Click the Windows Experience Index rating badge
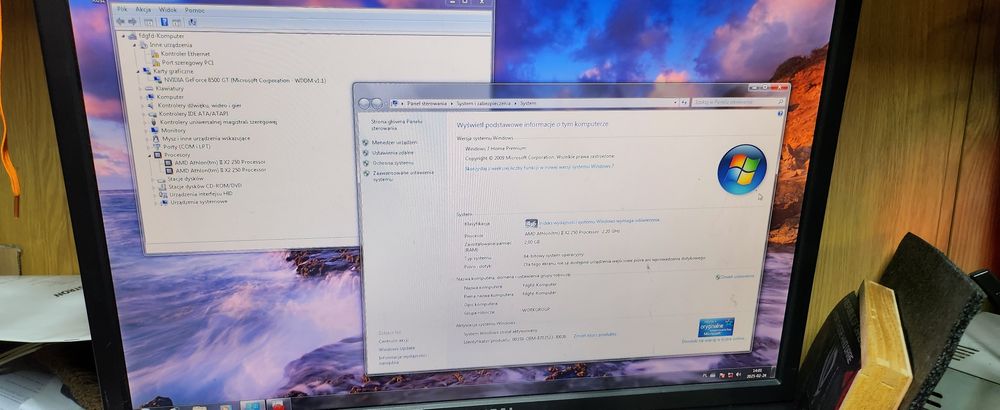1000x410 pixels. pos(531,223)
